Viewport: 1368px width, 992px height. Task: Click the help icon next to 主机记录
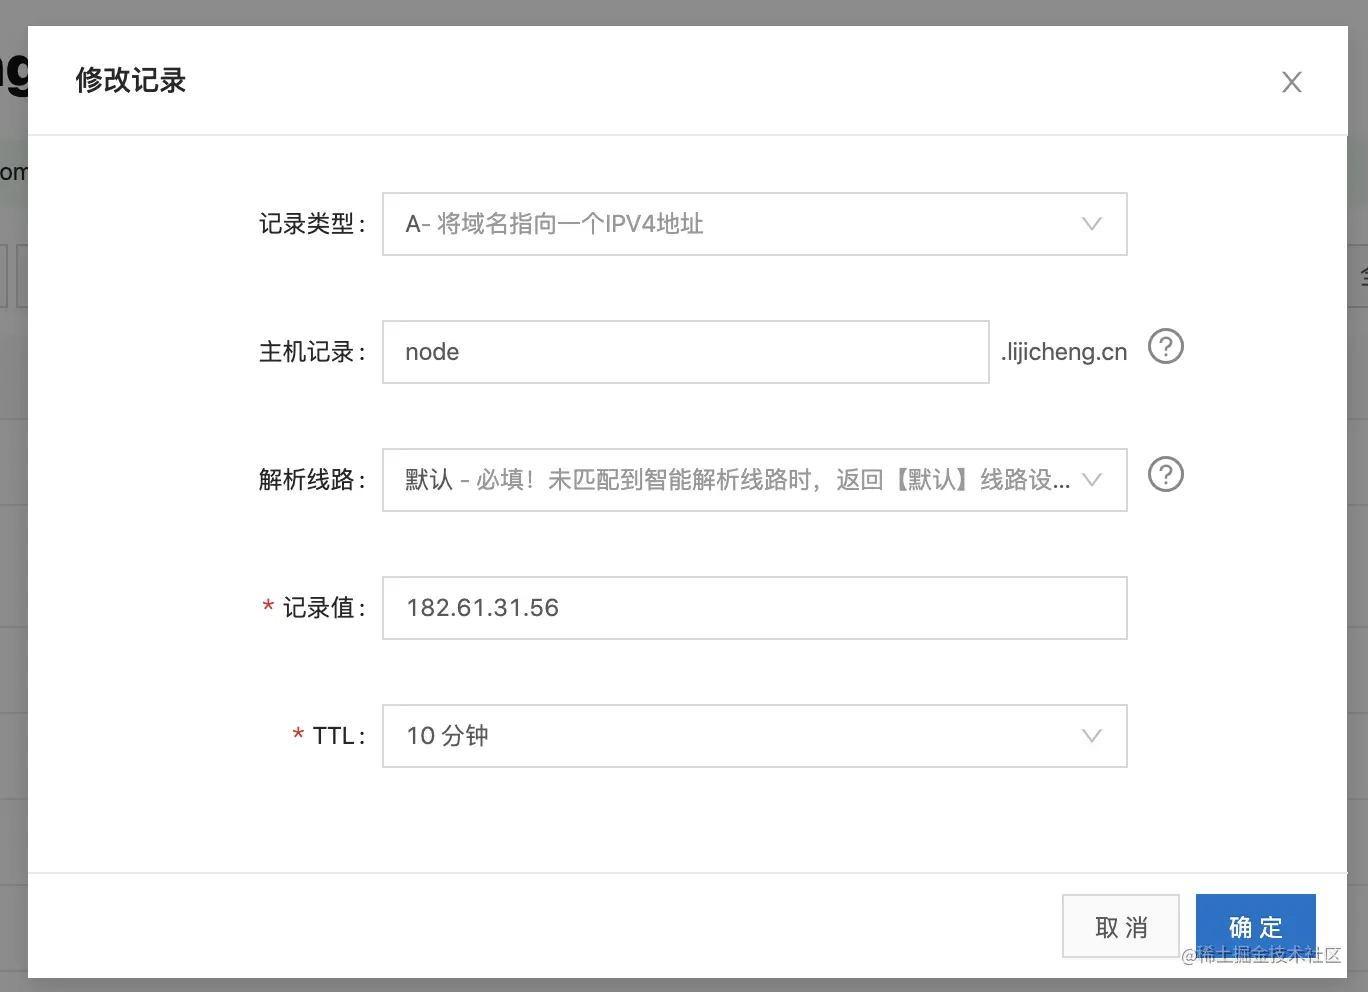(1165, 347)
